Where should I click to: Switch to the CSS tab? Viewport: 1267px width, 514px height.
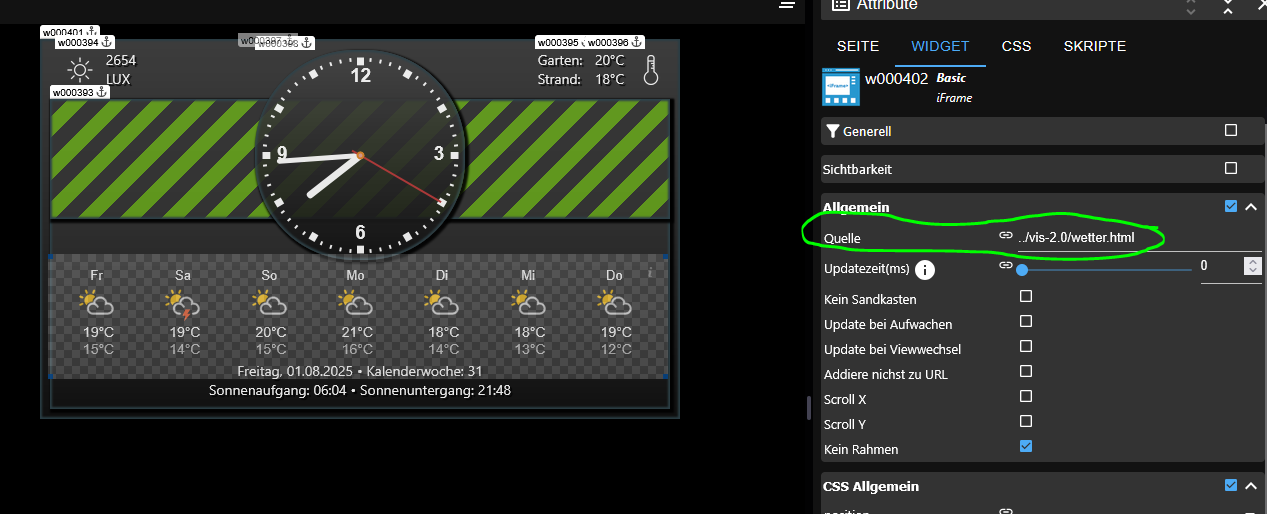click(1016, 46)
